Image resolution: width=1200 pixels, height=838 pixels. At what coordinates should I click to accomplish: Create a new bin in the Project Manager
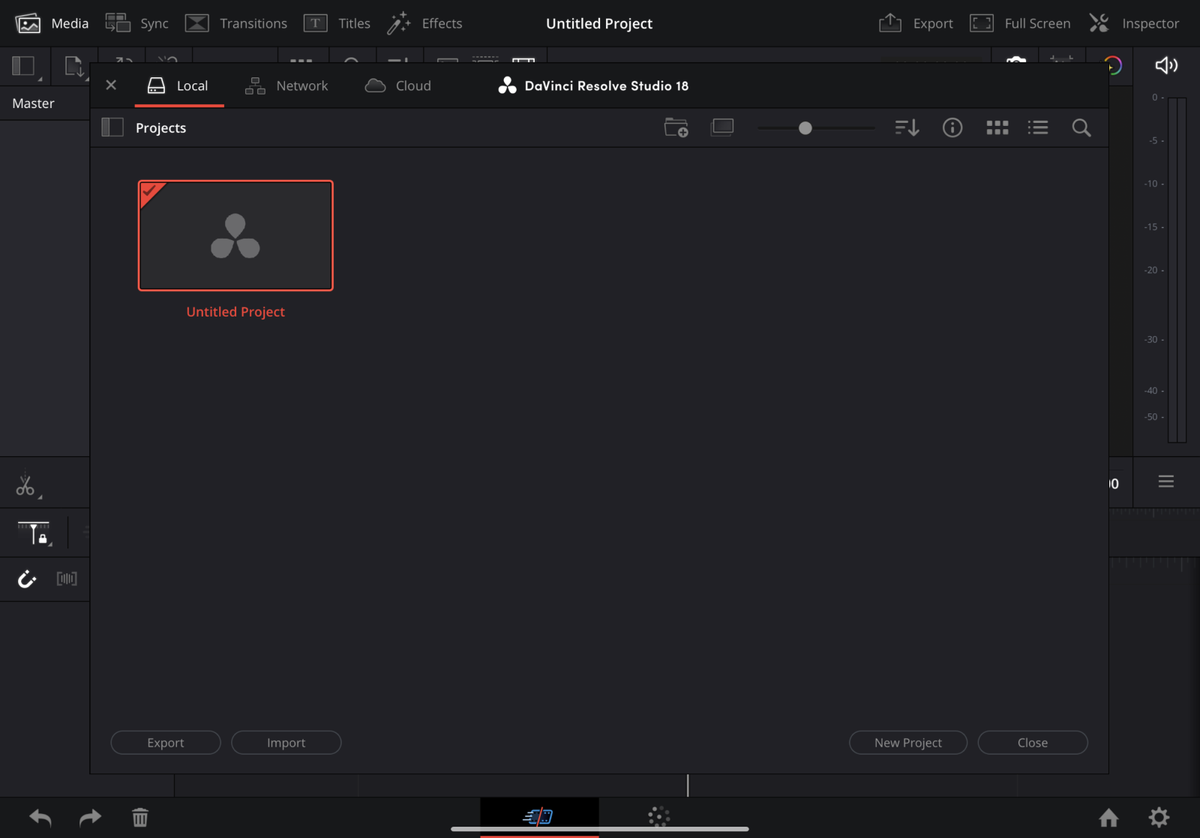[676, 127]
